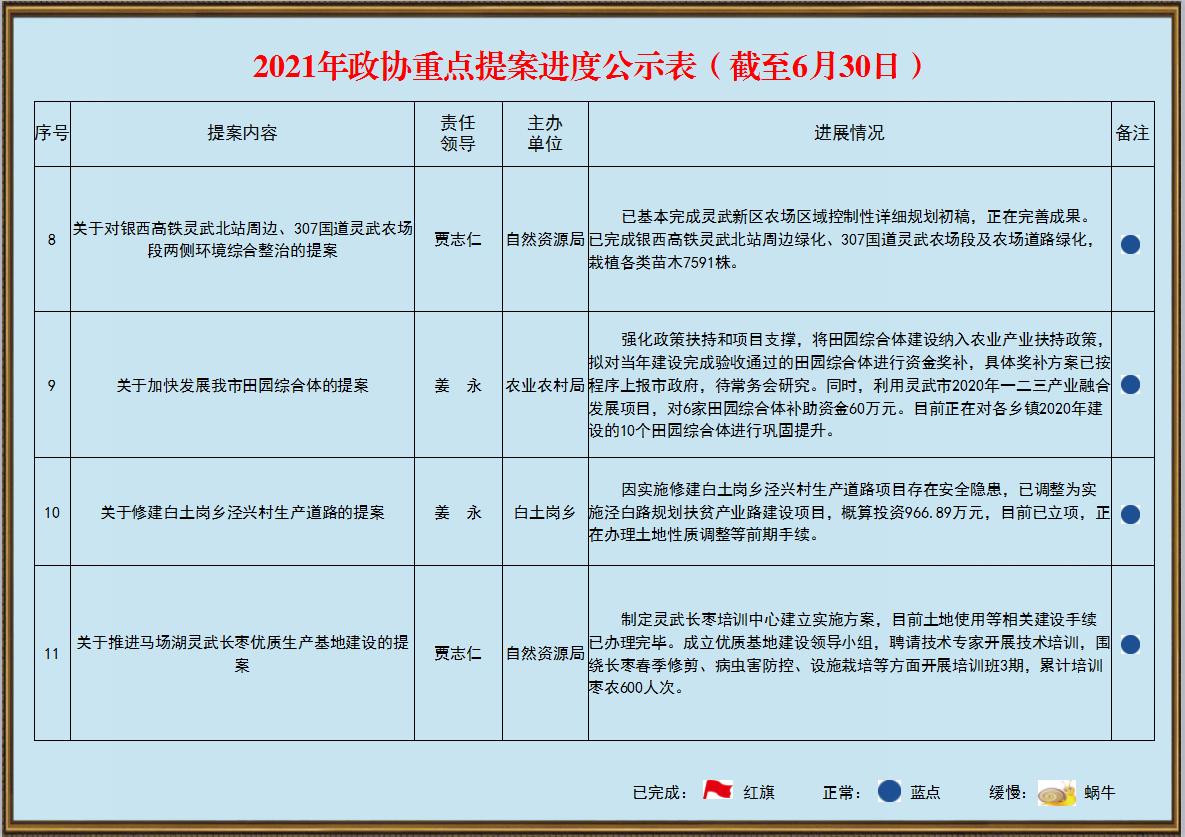Click the 已完成 legend label

659,792
